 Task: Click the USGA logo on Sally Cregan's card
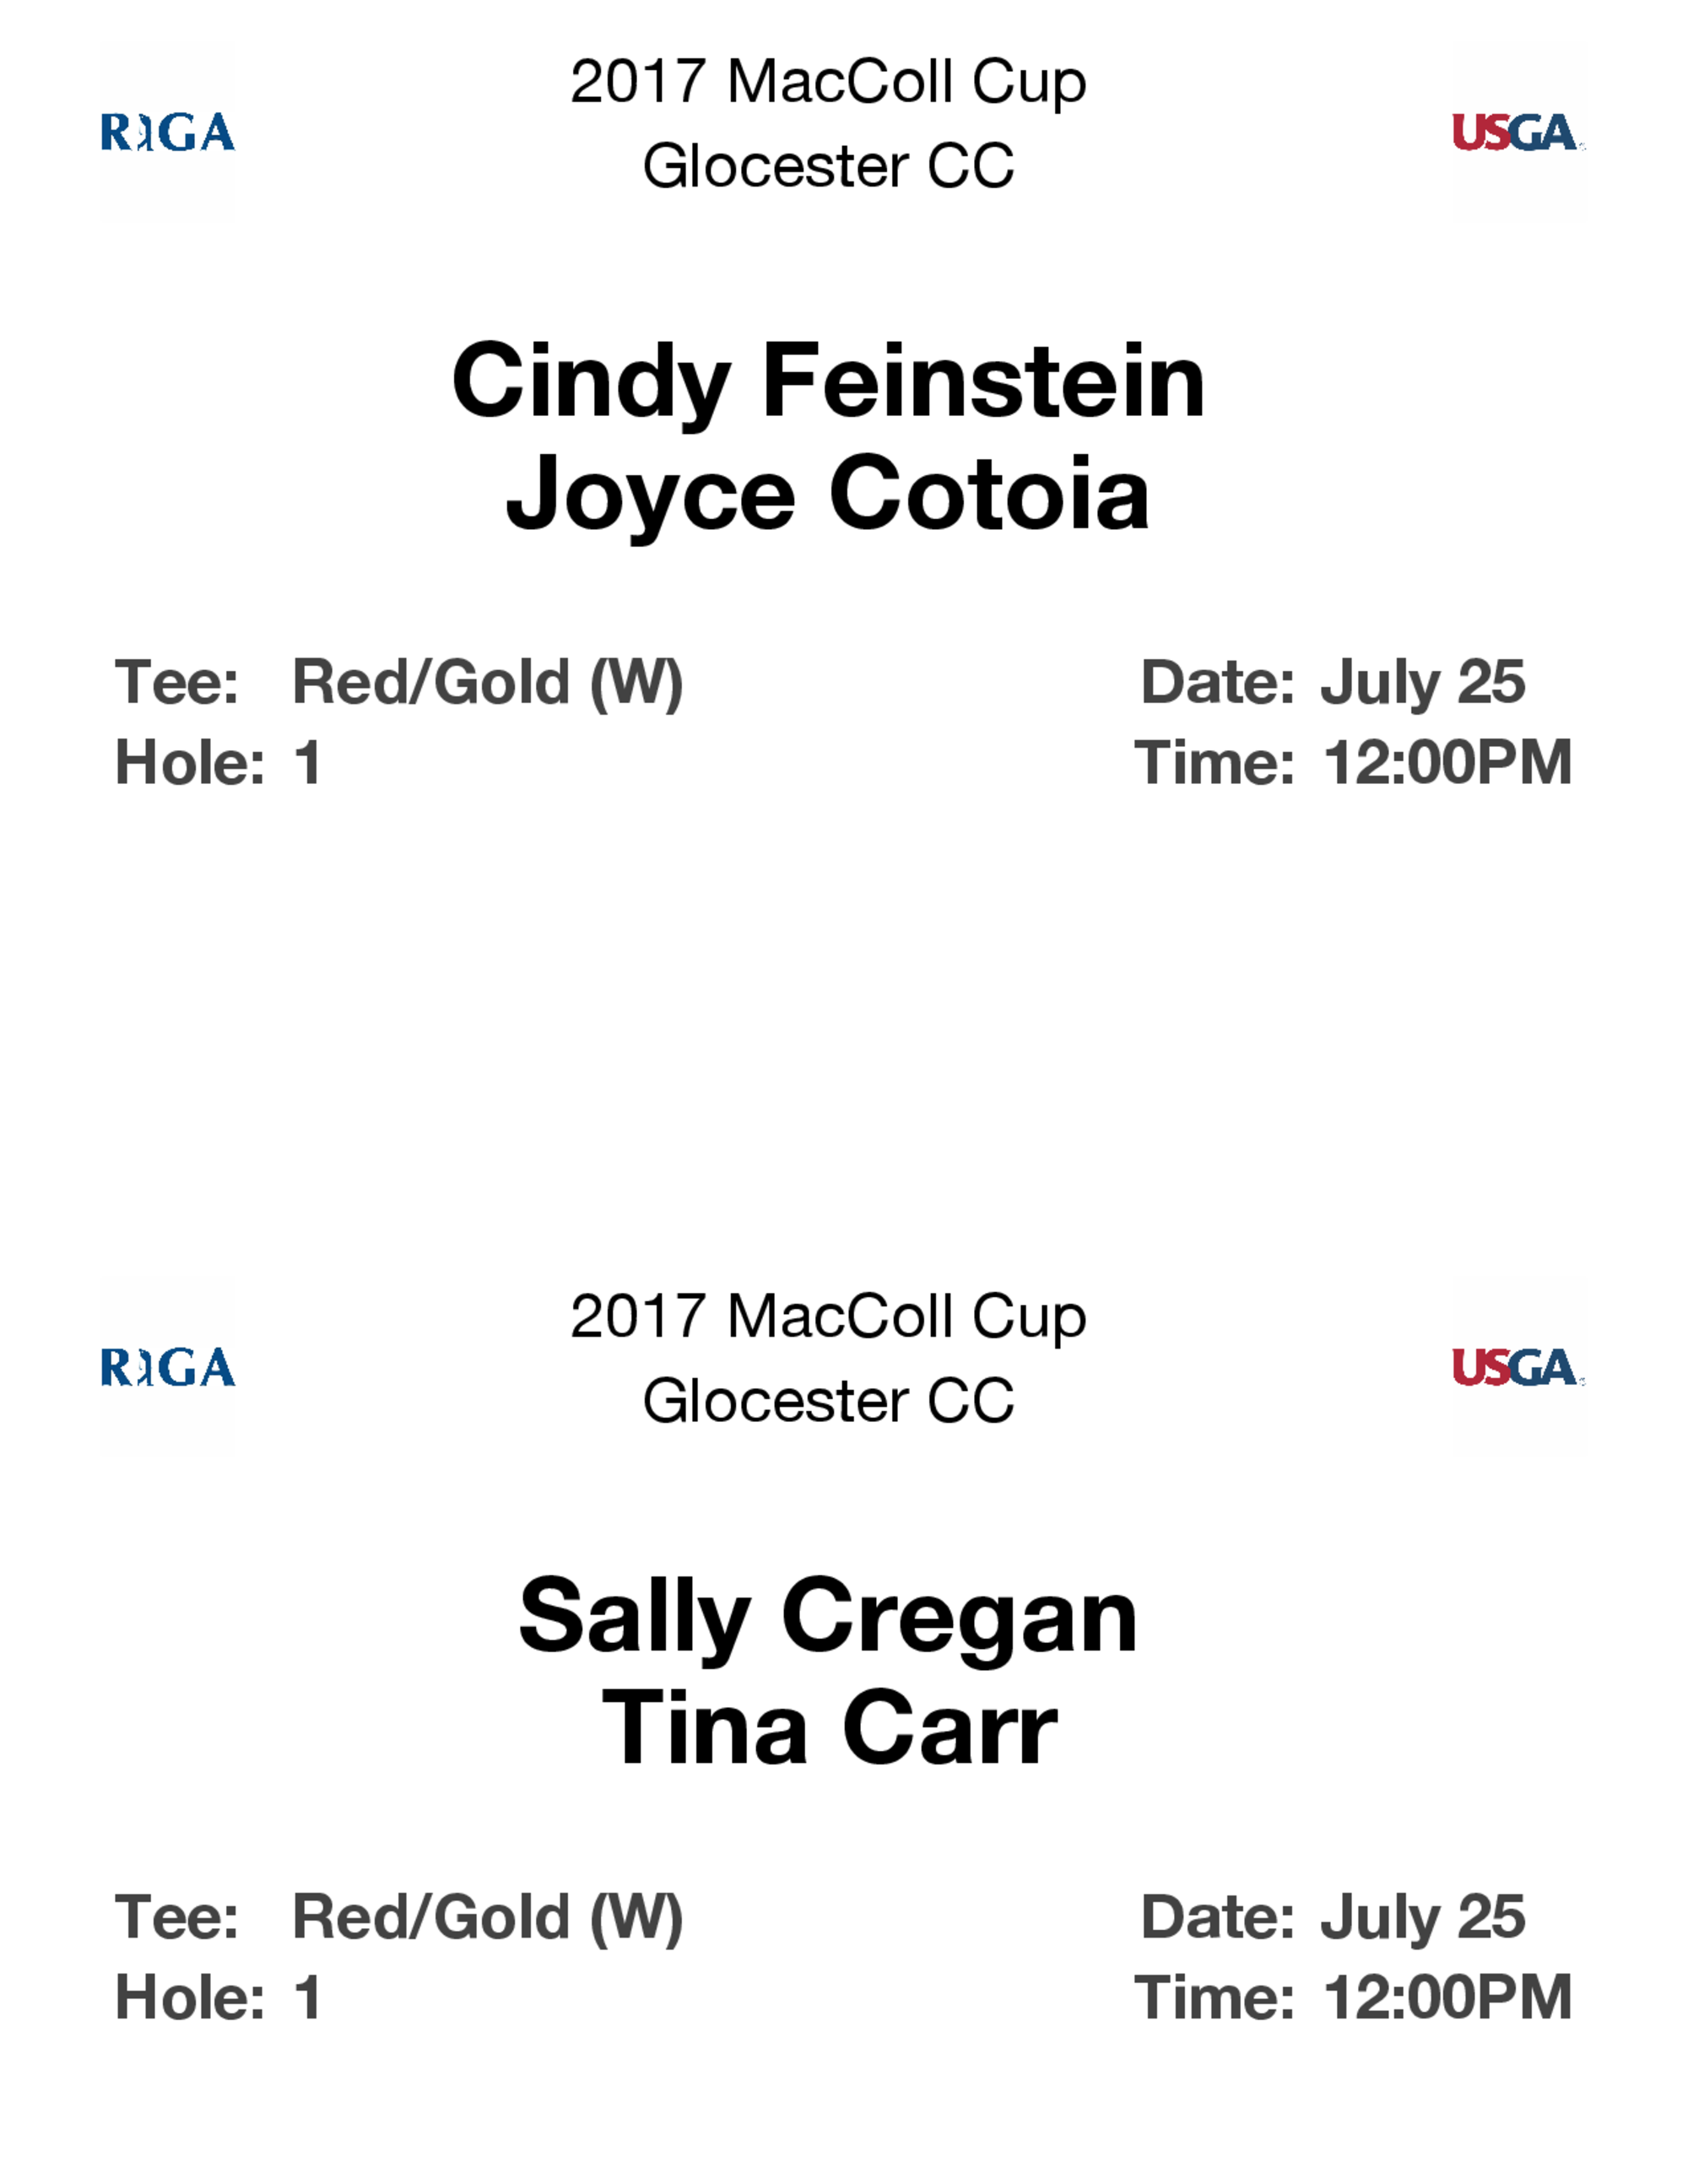[1516, 1367]
